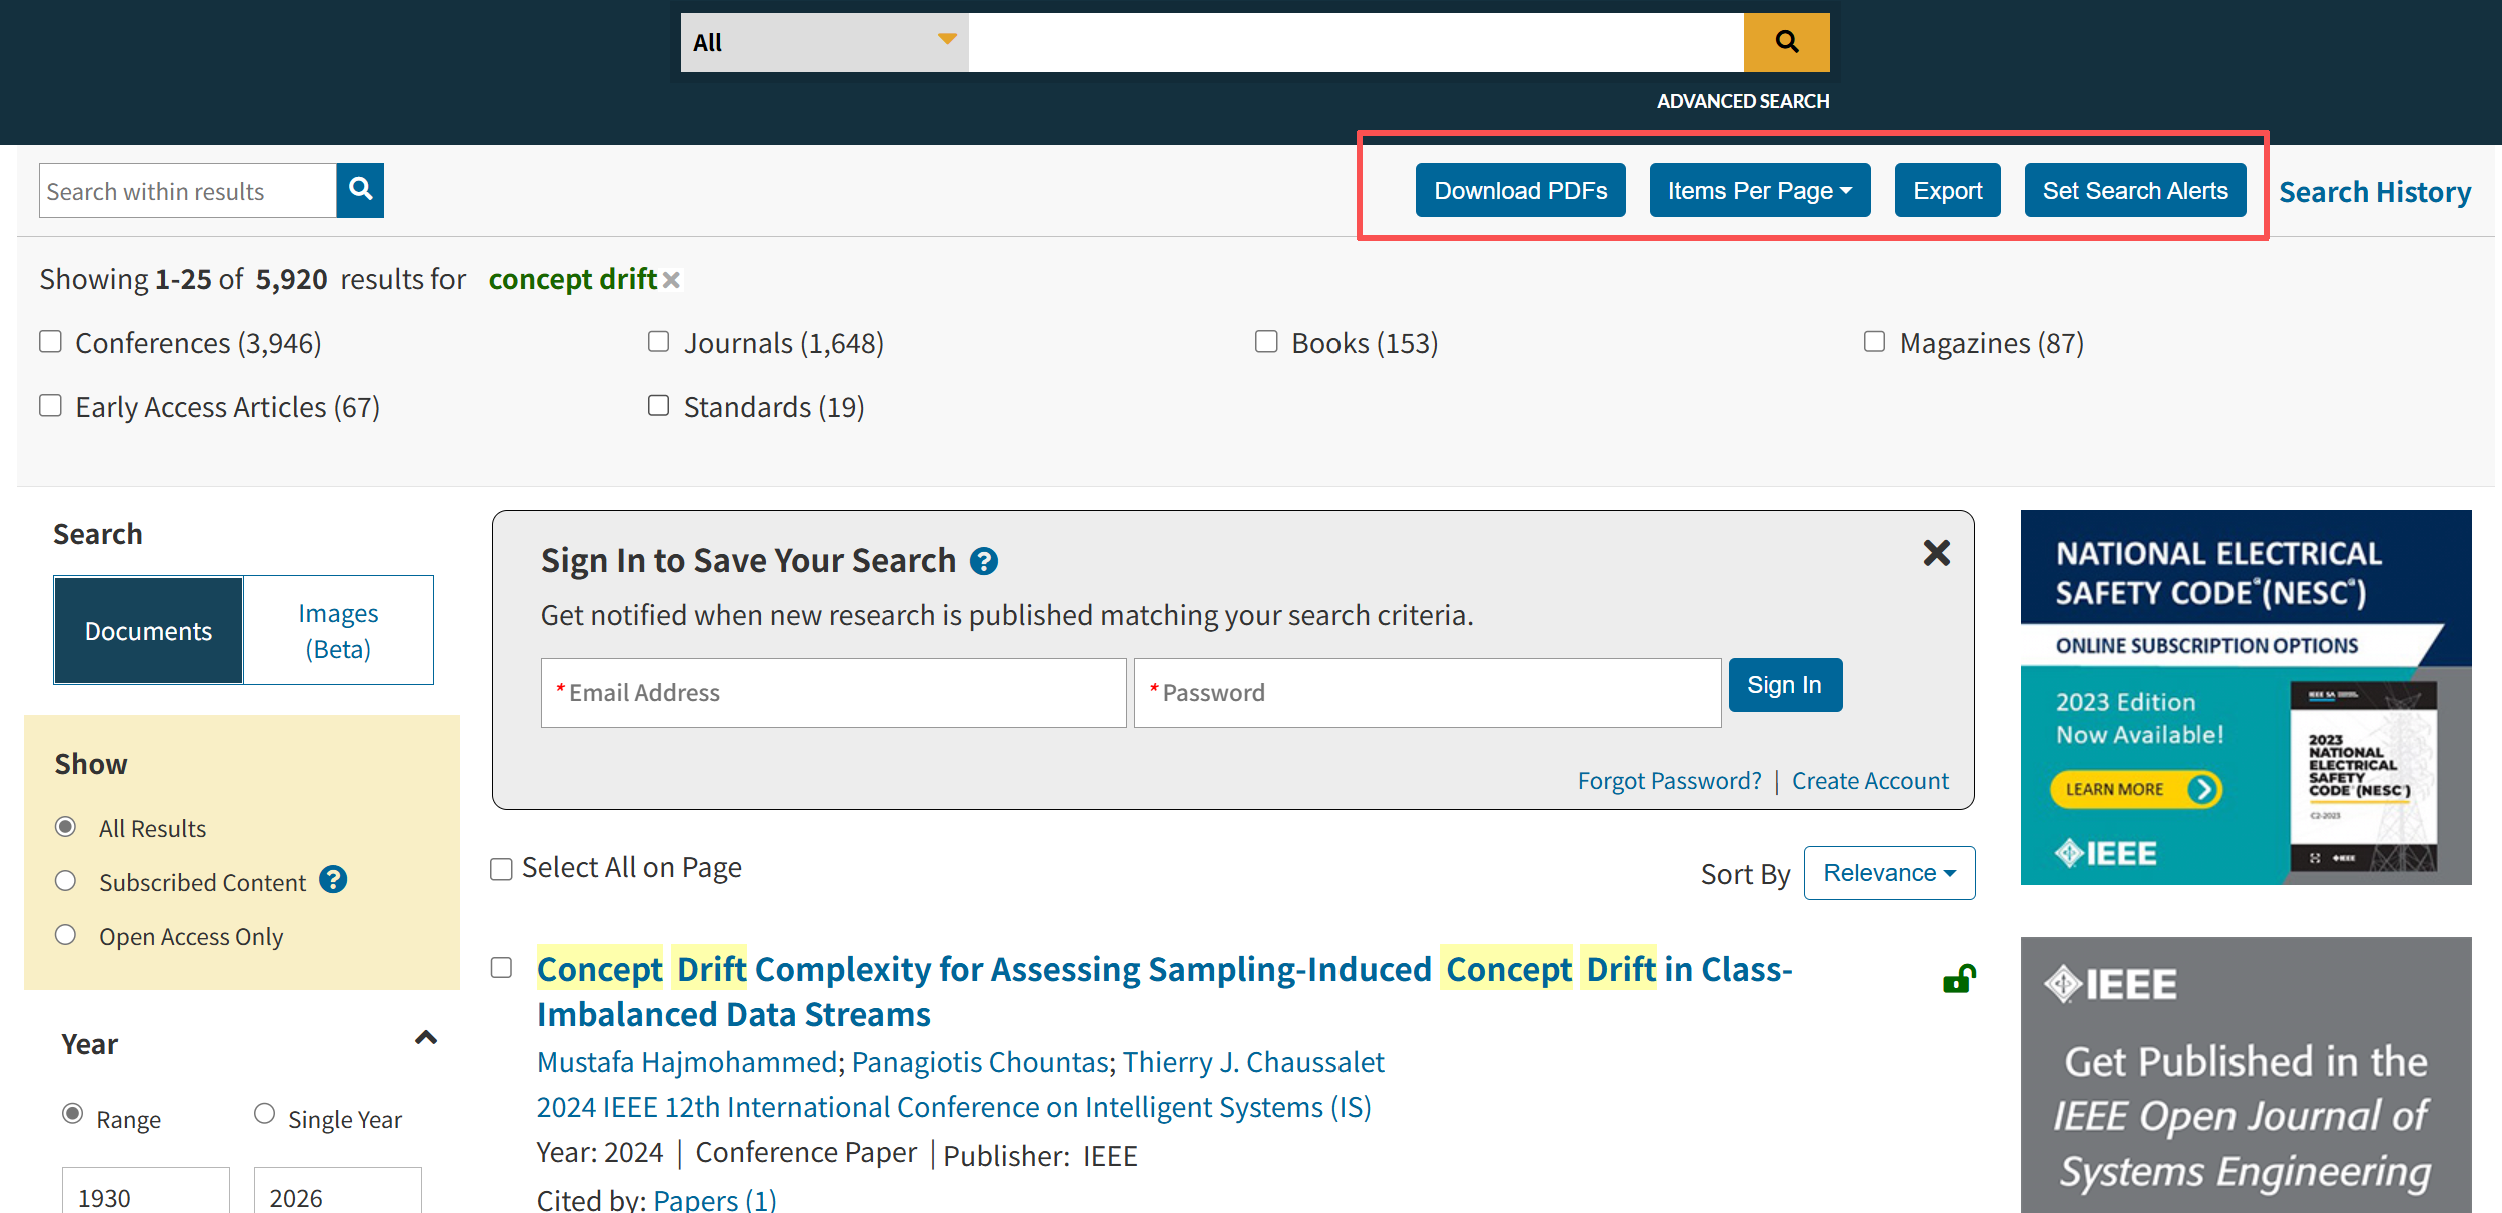Click the Email Address input field
The width and height of the screenshot is (2502, 1213).
pyautogui.click(x=833, y=692)
